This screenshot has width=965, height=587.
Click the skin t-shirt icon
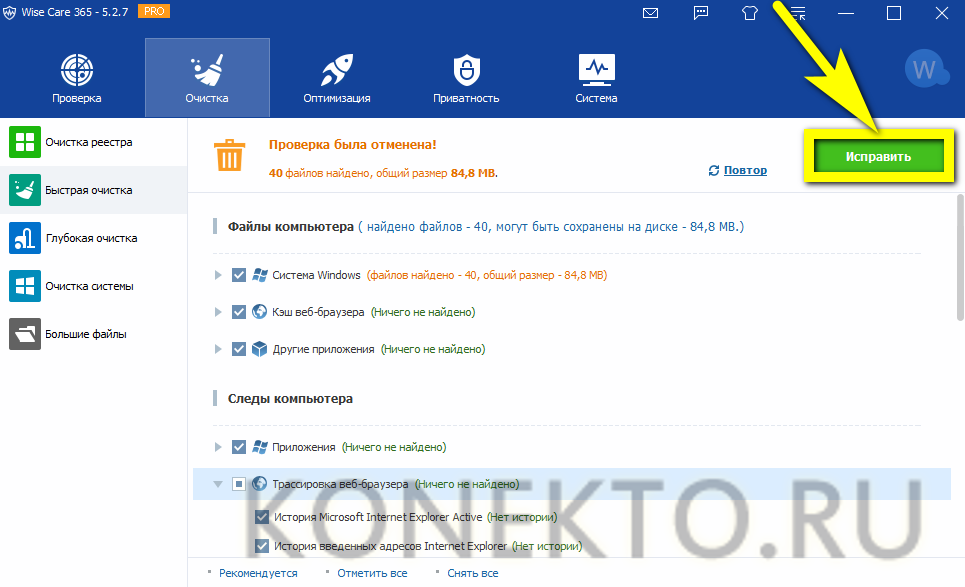750,13
